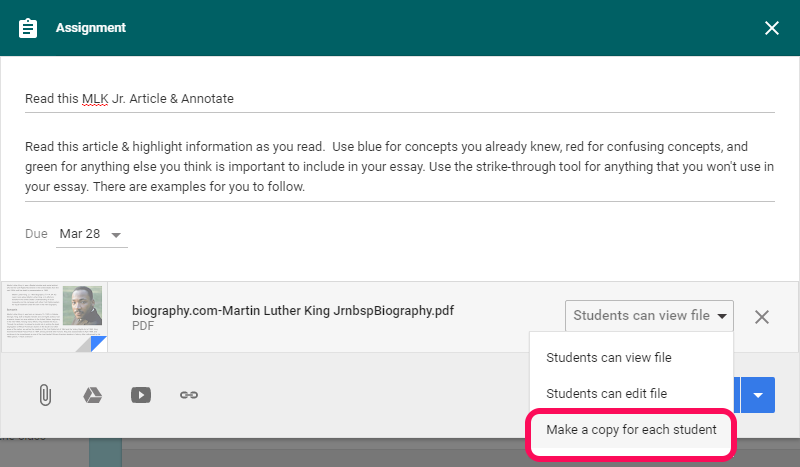Remove the attached PDF with its X icon
Image resolution: width=800 pixels, height=467 pixels.
point(762,317)
